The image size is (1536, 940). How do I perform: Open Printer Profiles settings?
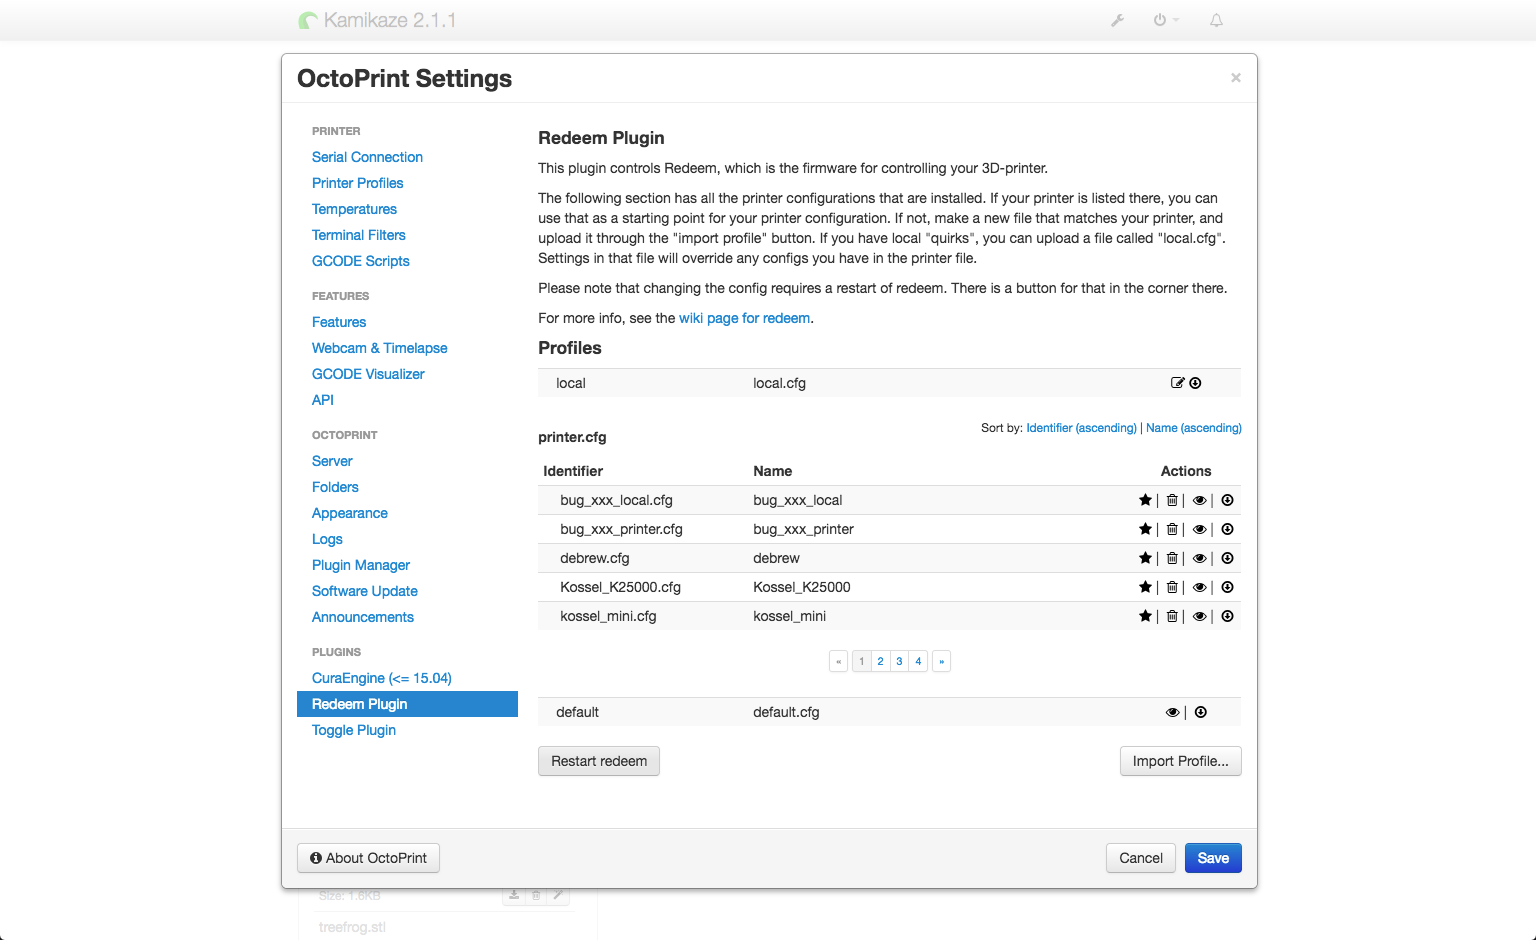357,183
